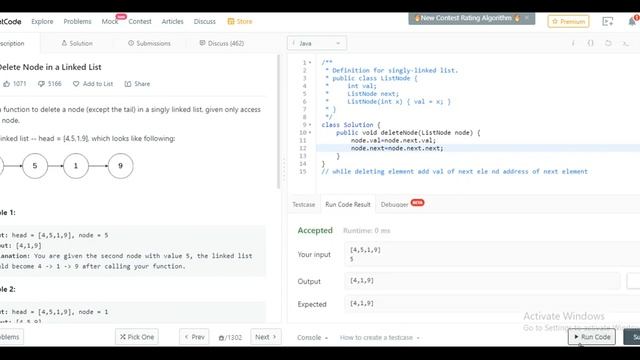
Task: Click the editor info icon
Action: pos(573,43)
